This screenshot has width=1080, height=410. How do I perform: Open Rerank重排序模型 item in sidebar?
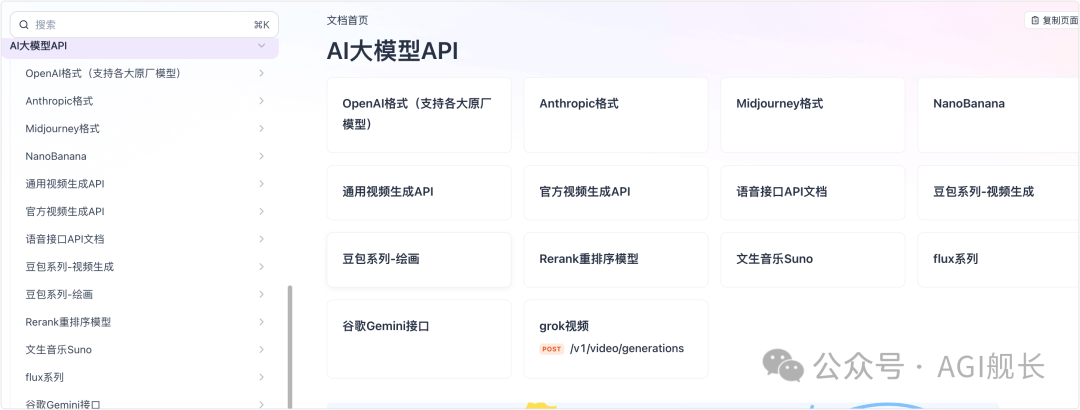(68, 322)
